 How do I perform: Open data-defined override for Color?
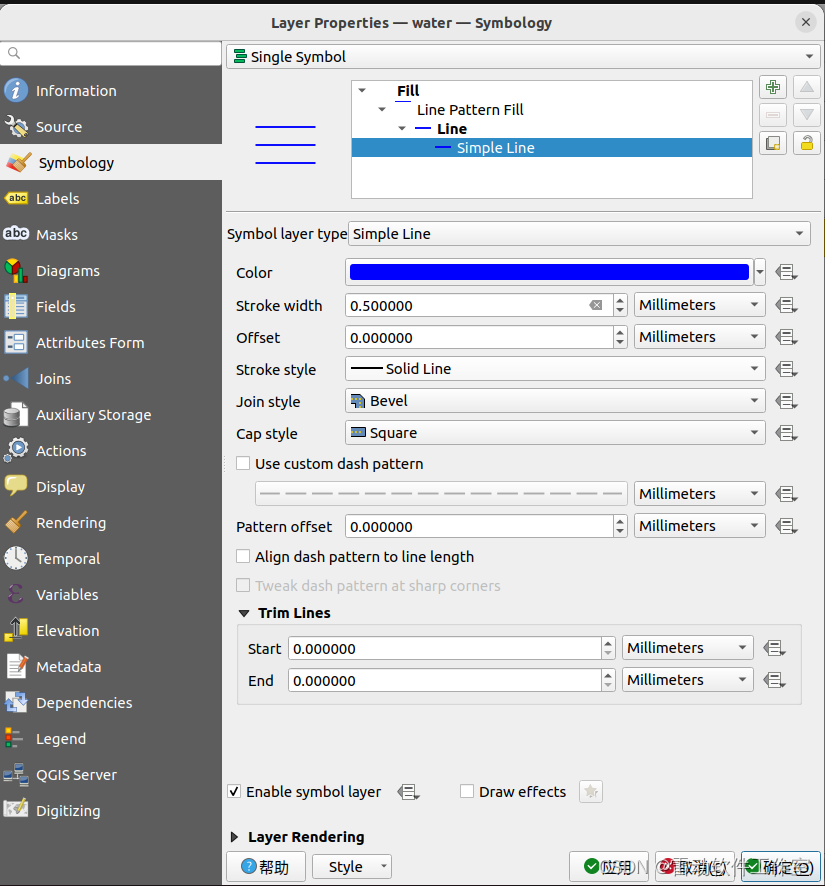click(786, 273)
